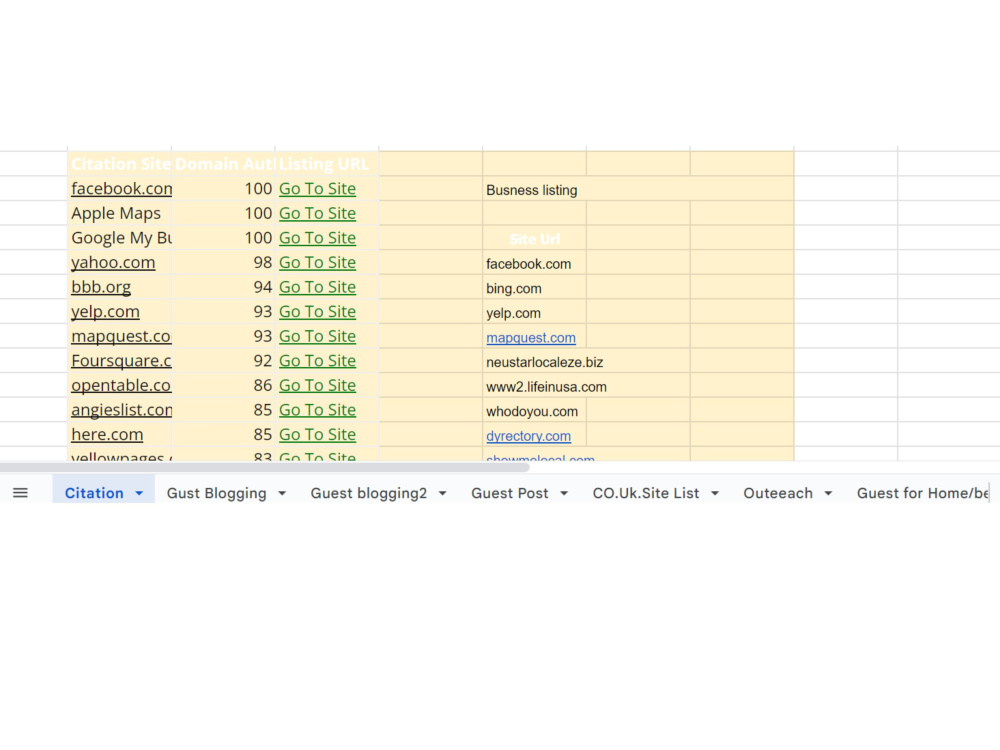This screenshot has height=750, width=1000.
Task: Open the Outeeach tab dropdown arrow
Action: point(828,493)
